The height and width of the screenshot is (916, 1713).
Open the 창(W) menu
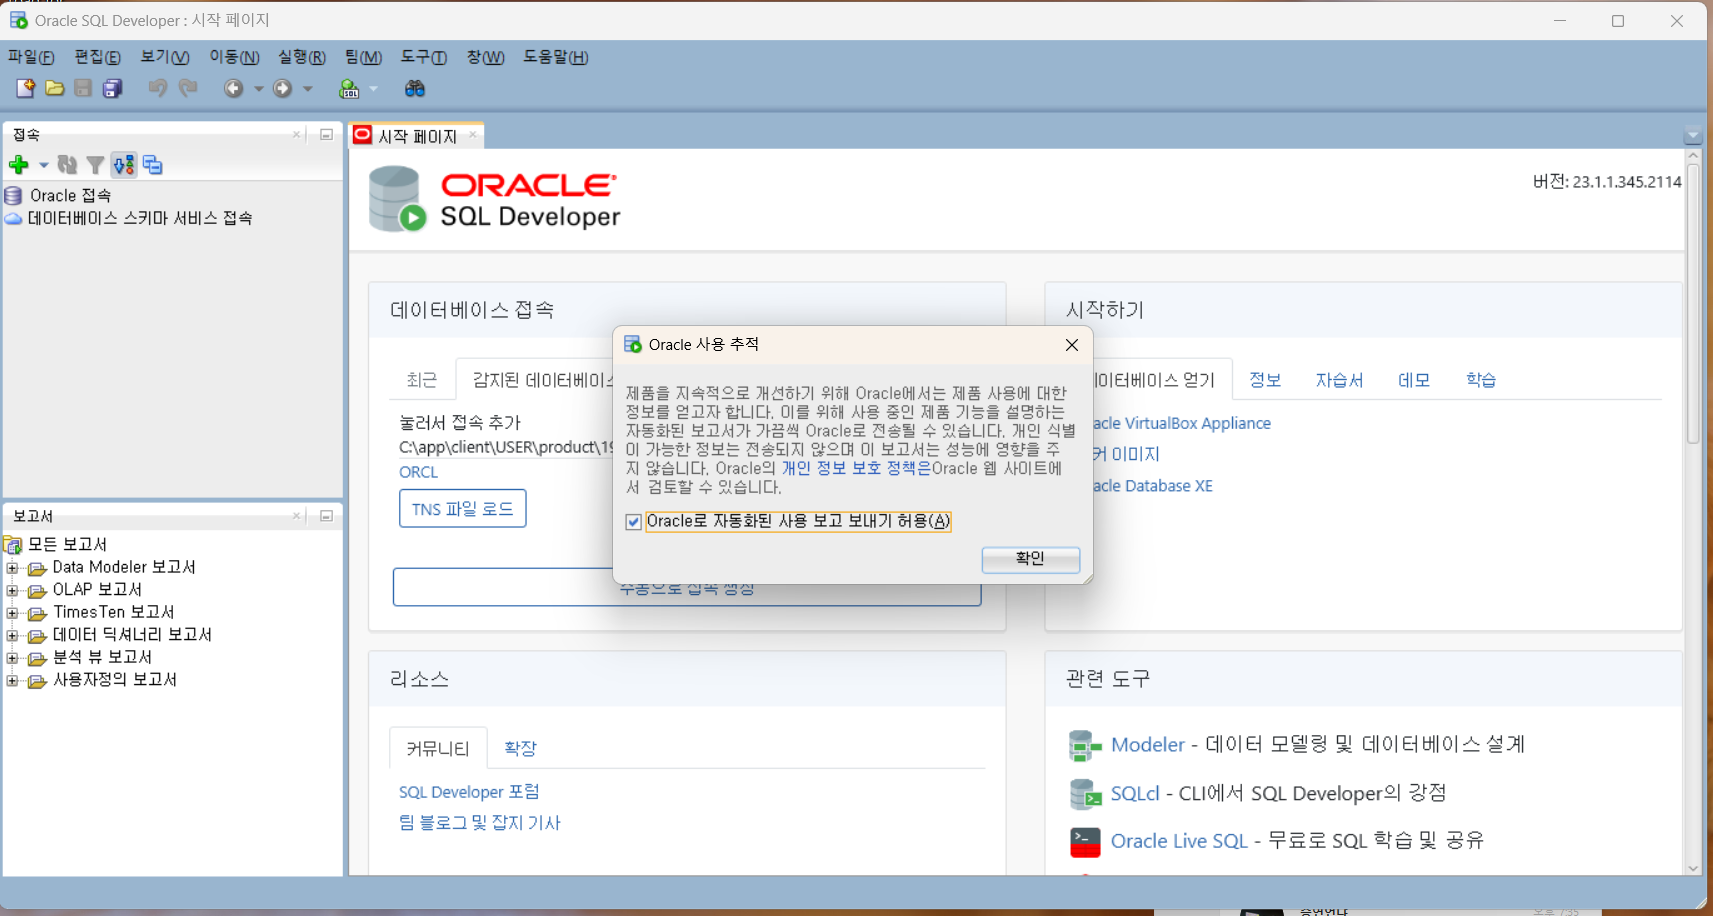pos(485,57)
